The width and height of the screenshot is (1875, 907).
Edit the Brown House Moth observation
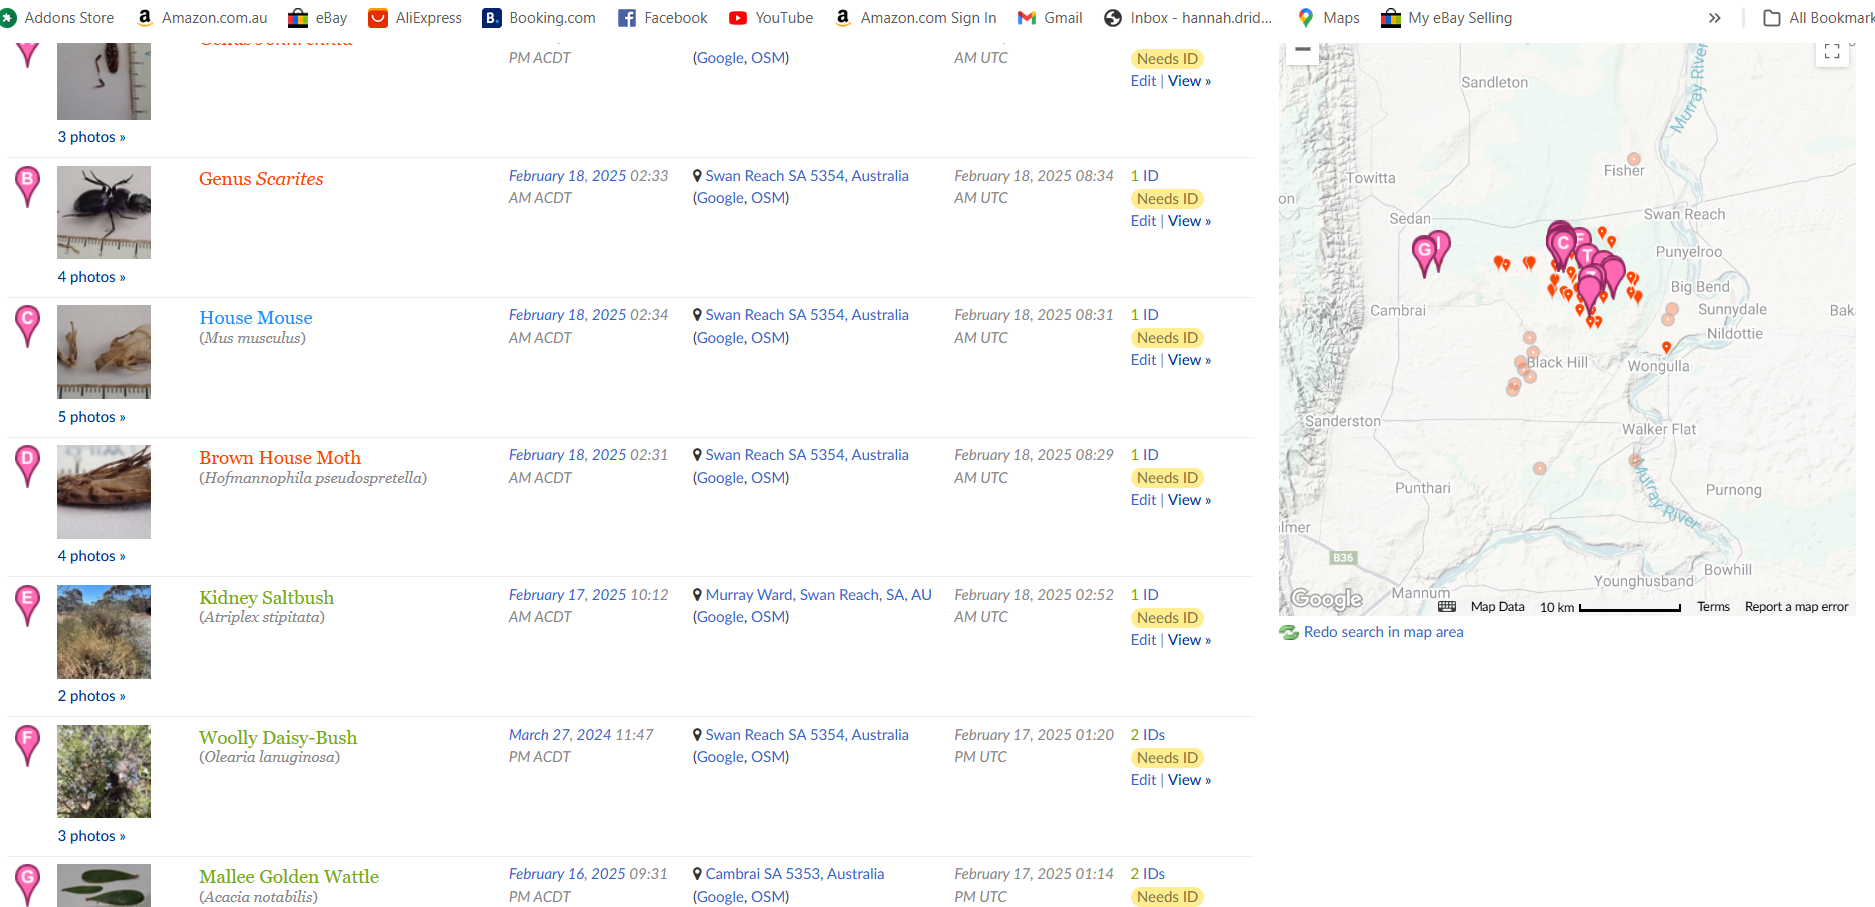click(1143, 500)
